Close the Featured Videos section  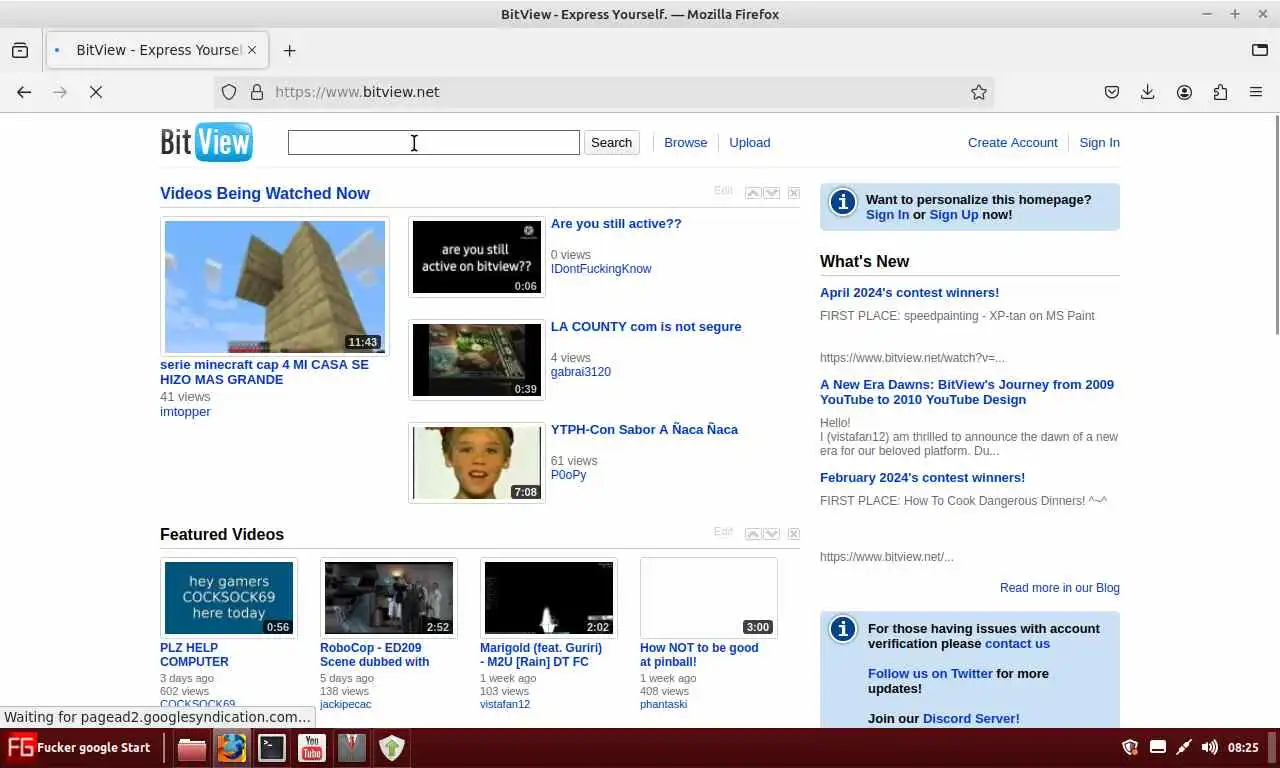[793, 534]
